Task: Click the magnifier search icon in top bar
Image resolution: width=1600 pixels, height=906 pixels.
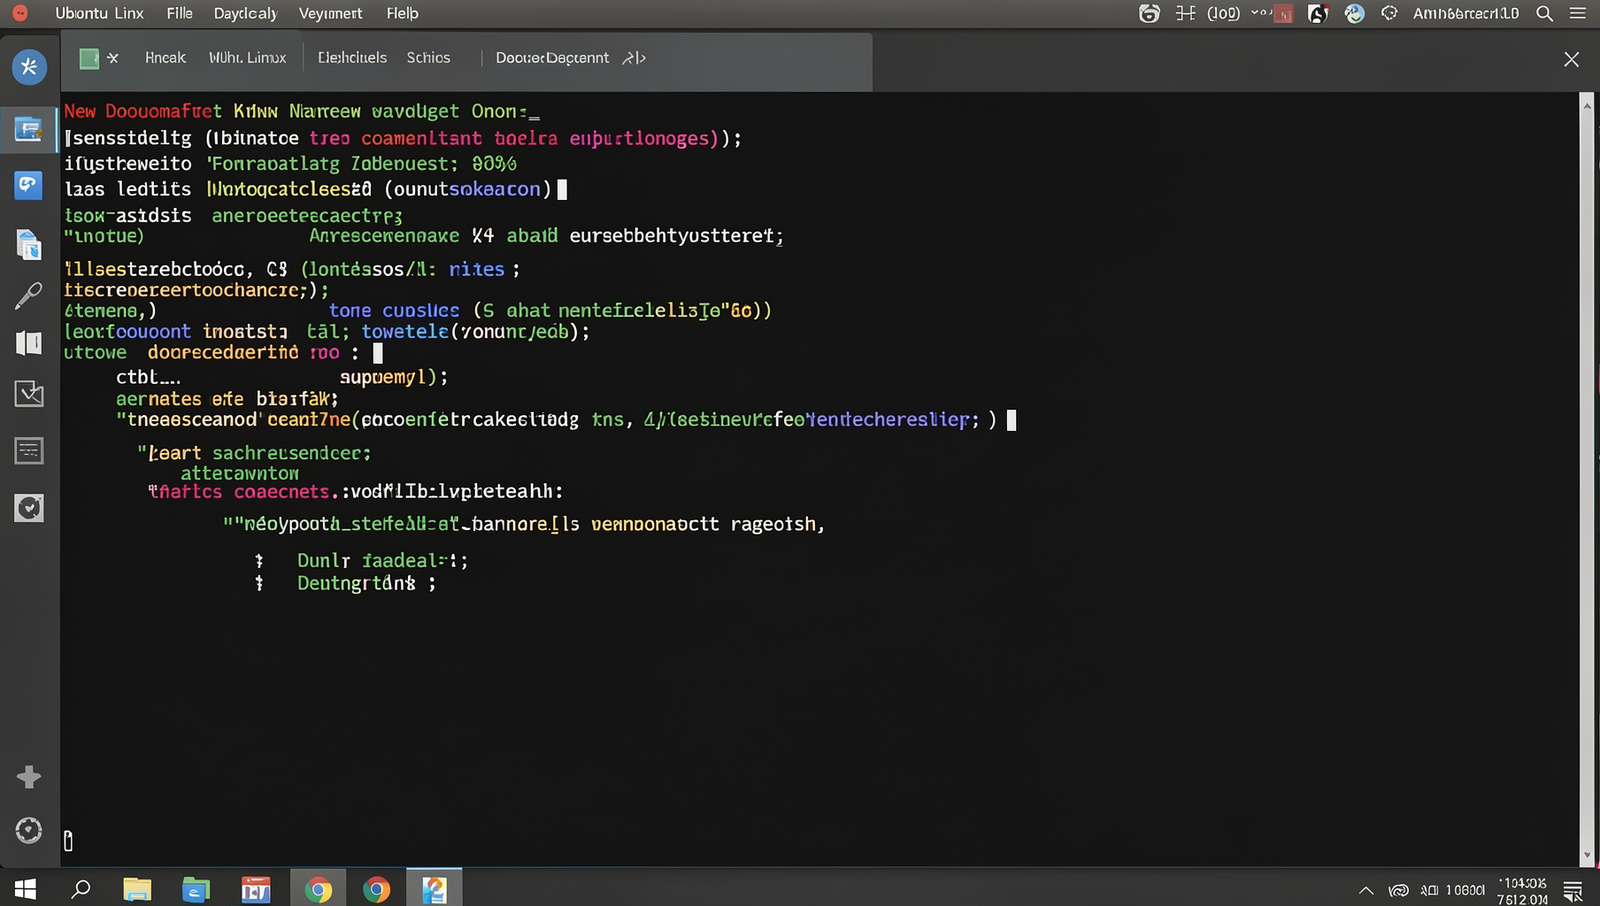Action: (1545, 13)
